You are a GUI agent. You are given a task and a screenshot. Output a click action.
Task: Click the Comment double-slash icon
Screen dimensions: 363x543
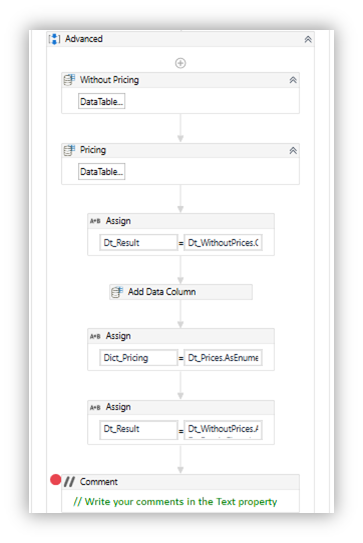coord(69,482)
